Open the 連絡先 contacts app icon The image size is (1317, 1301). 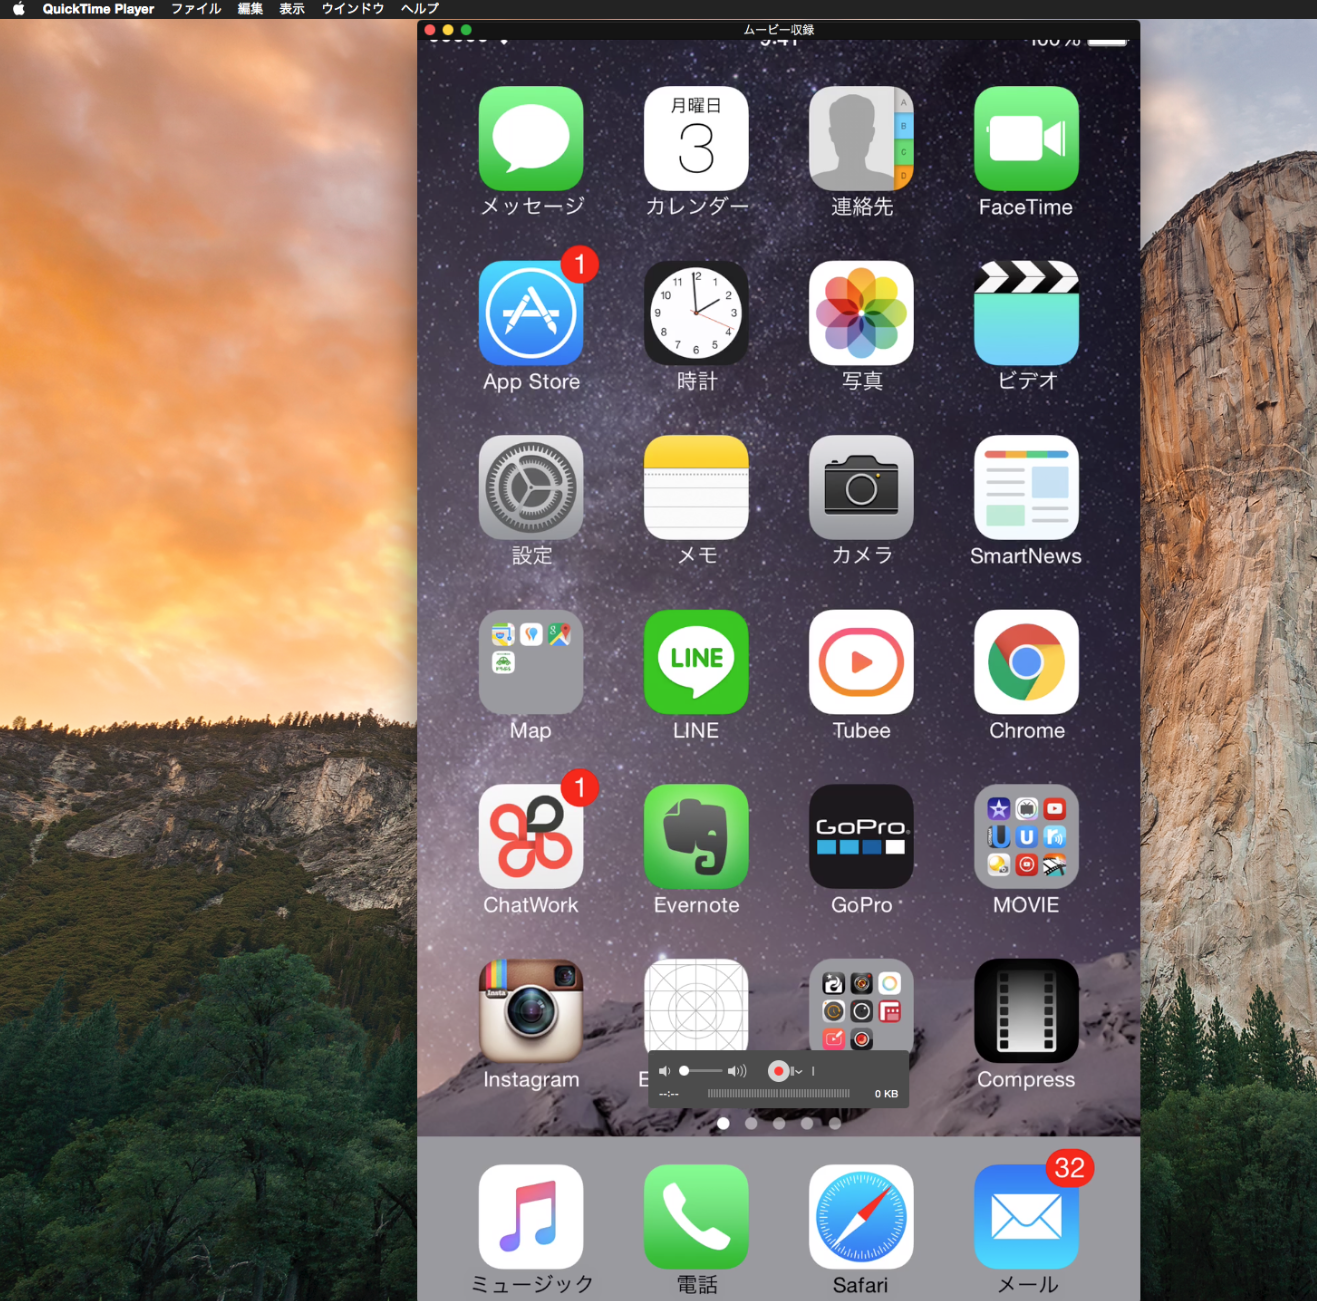[x=861, y=138]
